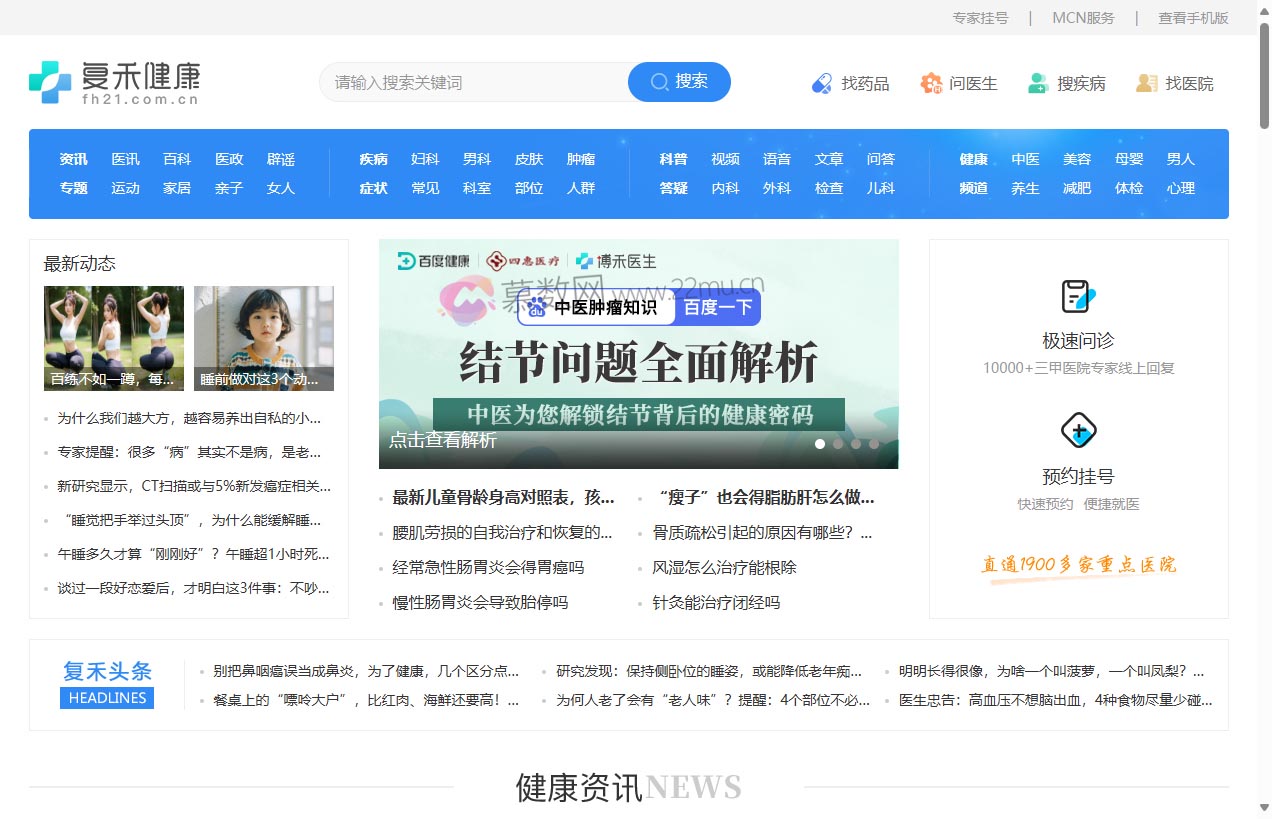Open the 睡前做对这3个动作 video thumbnail
This screenshot has height=819, width=1272.
263,337
